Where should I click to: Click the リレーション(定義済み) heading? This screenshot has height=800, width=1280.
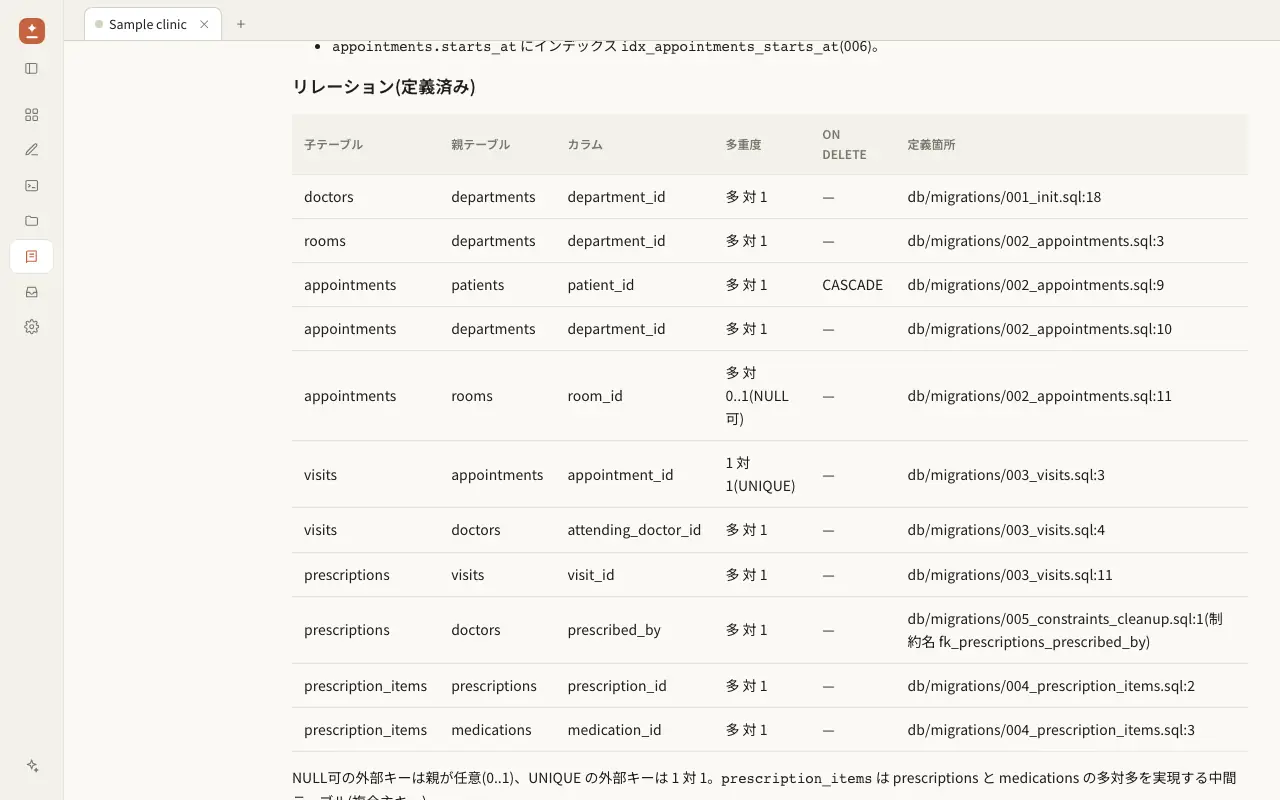(384, 87)
